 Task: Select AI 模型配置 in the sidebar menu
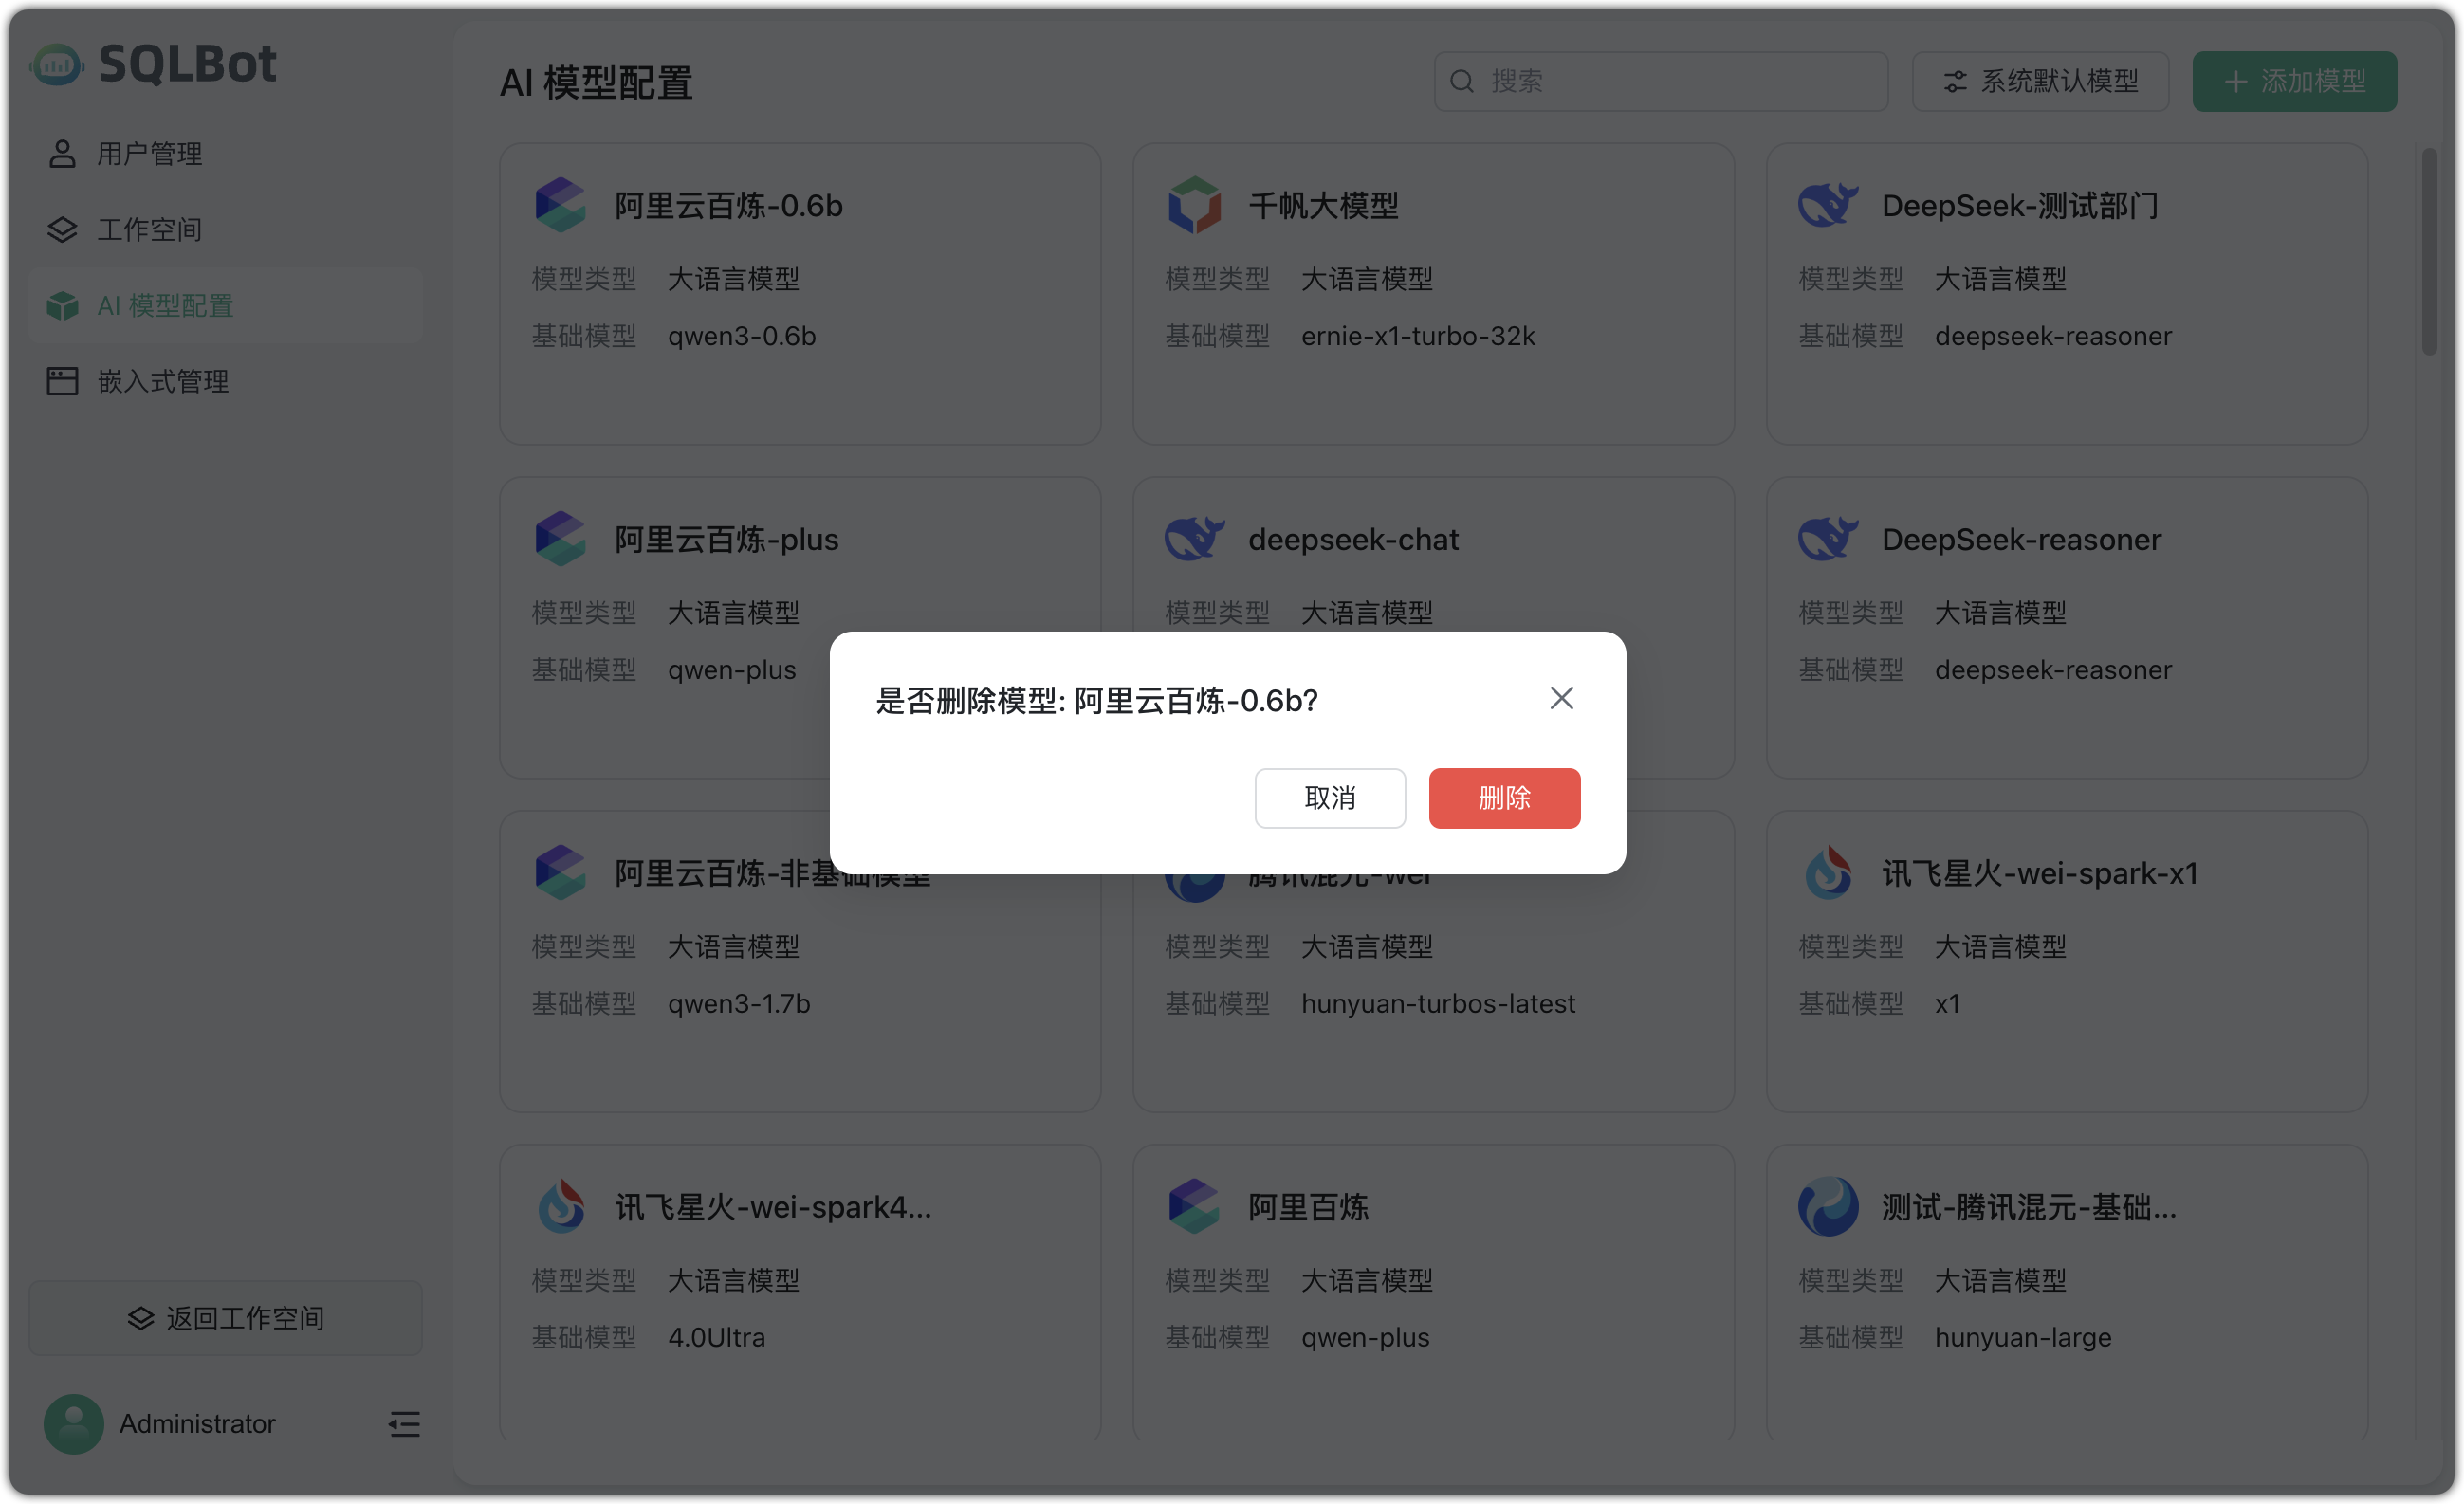click(x=165, y=305)
